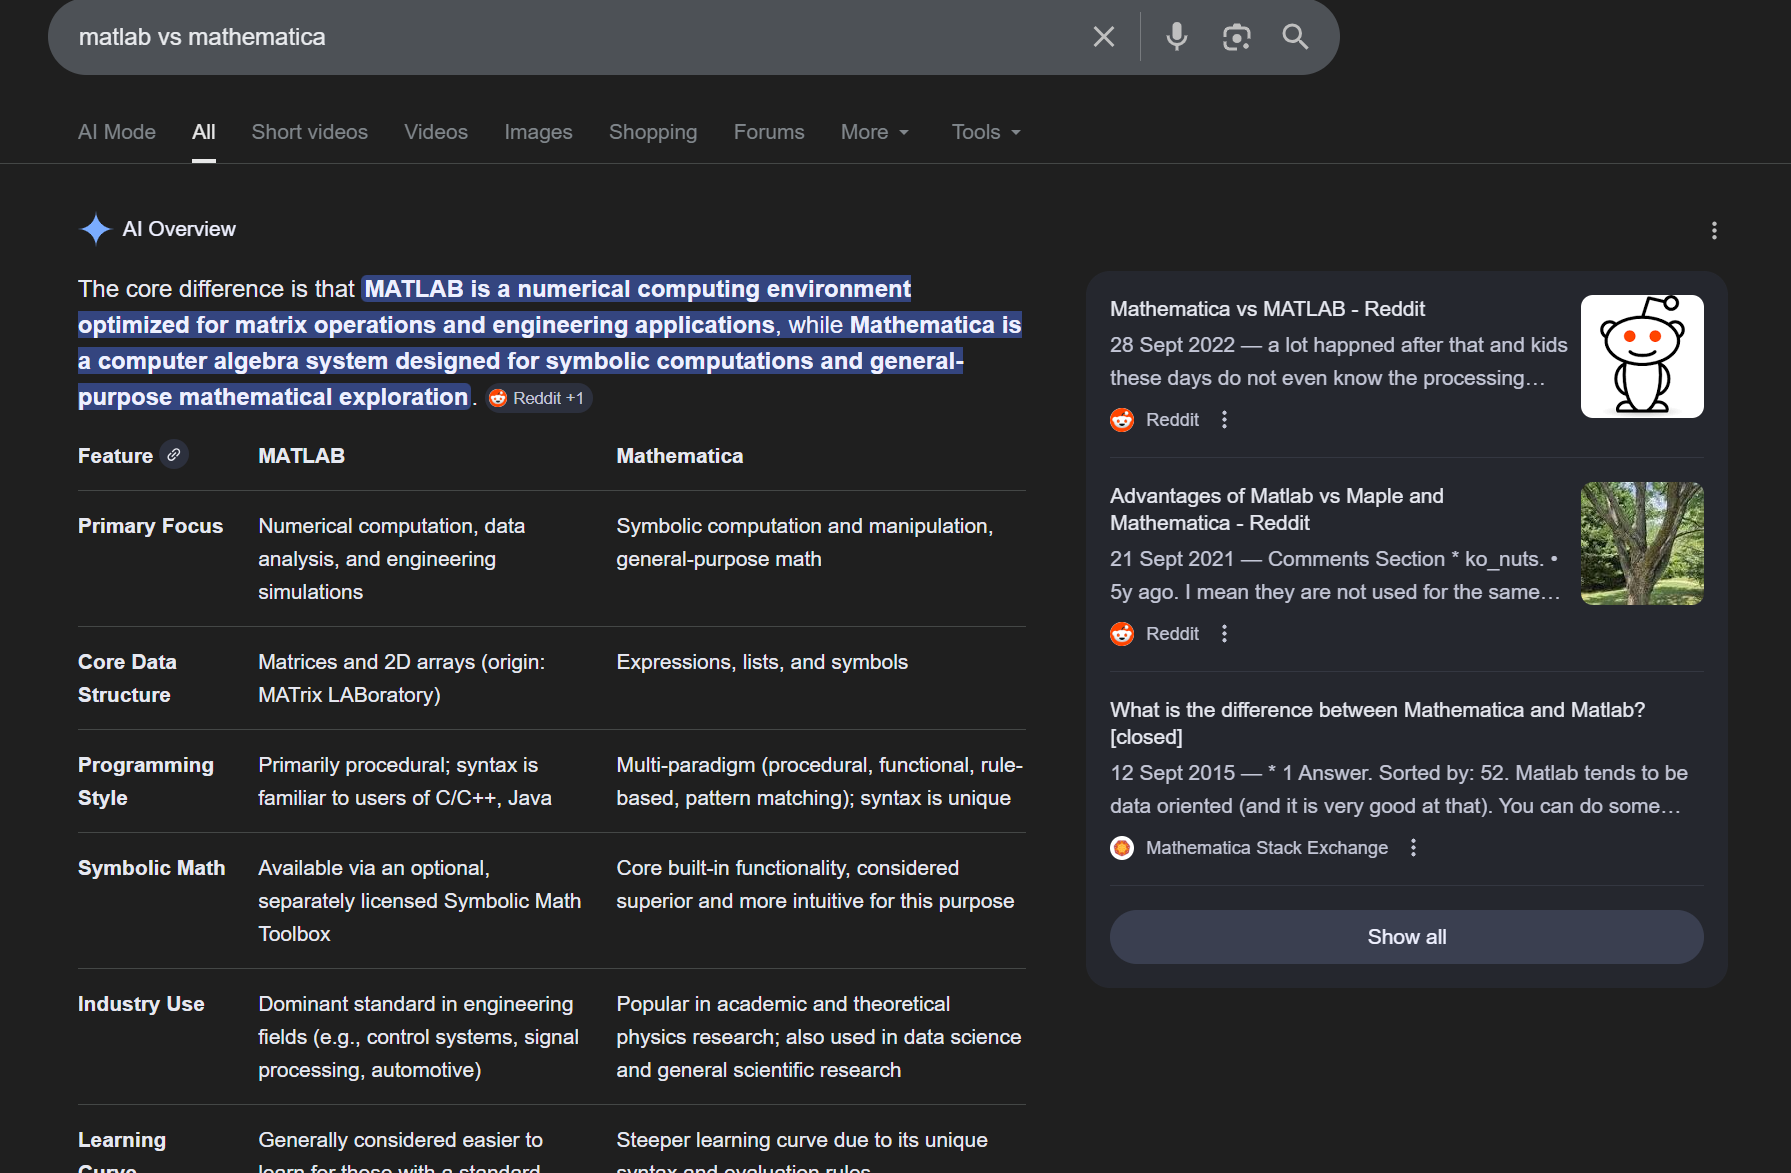Image resolution: width=1791 pixels, height=1173 pixels.
Task: Click Show all sources button
Action: coord(1407,937)
